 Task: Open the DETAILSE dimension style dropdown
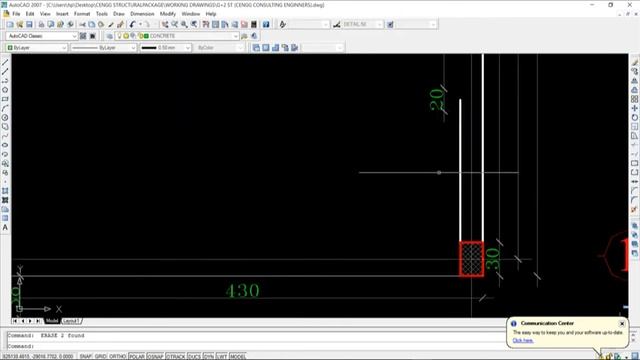[x=362, y=24]
